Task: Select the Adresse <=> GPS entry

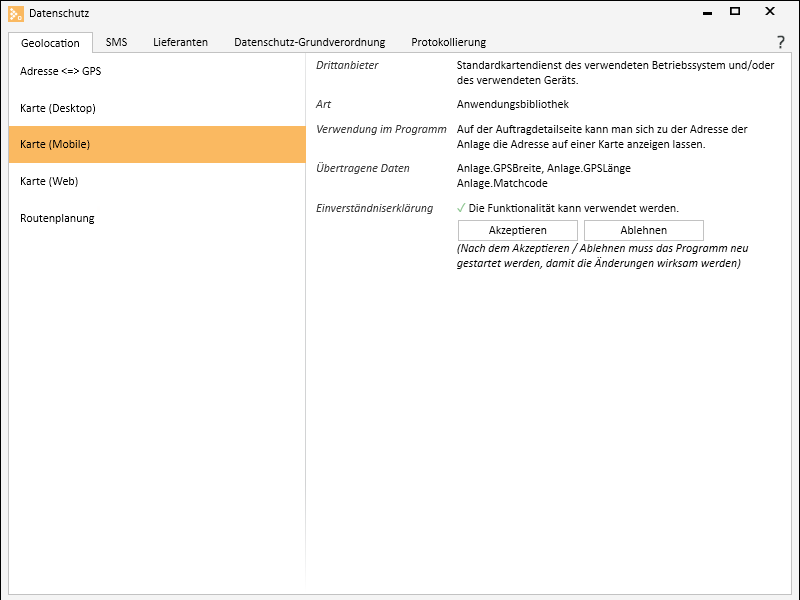Action: click(x=157, y=71)
